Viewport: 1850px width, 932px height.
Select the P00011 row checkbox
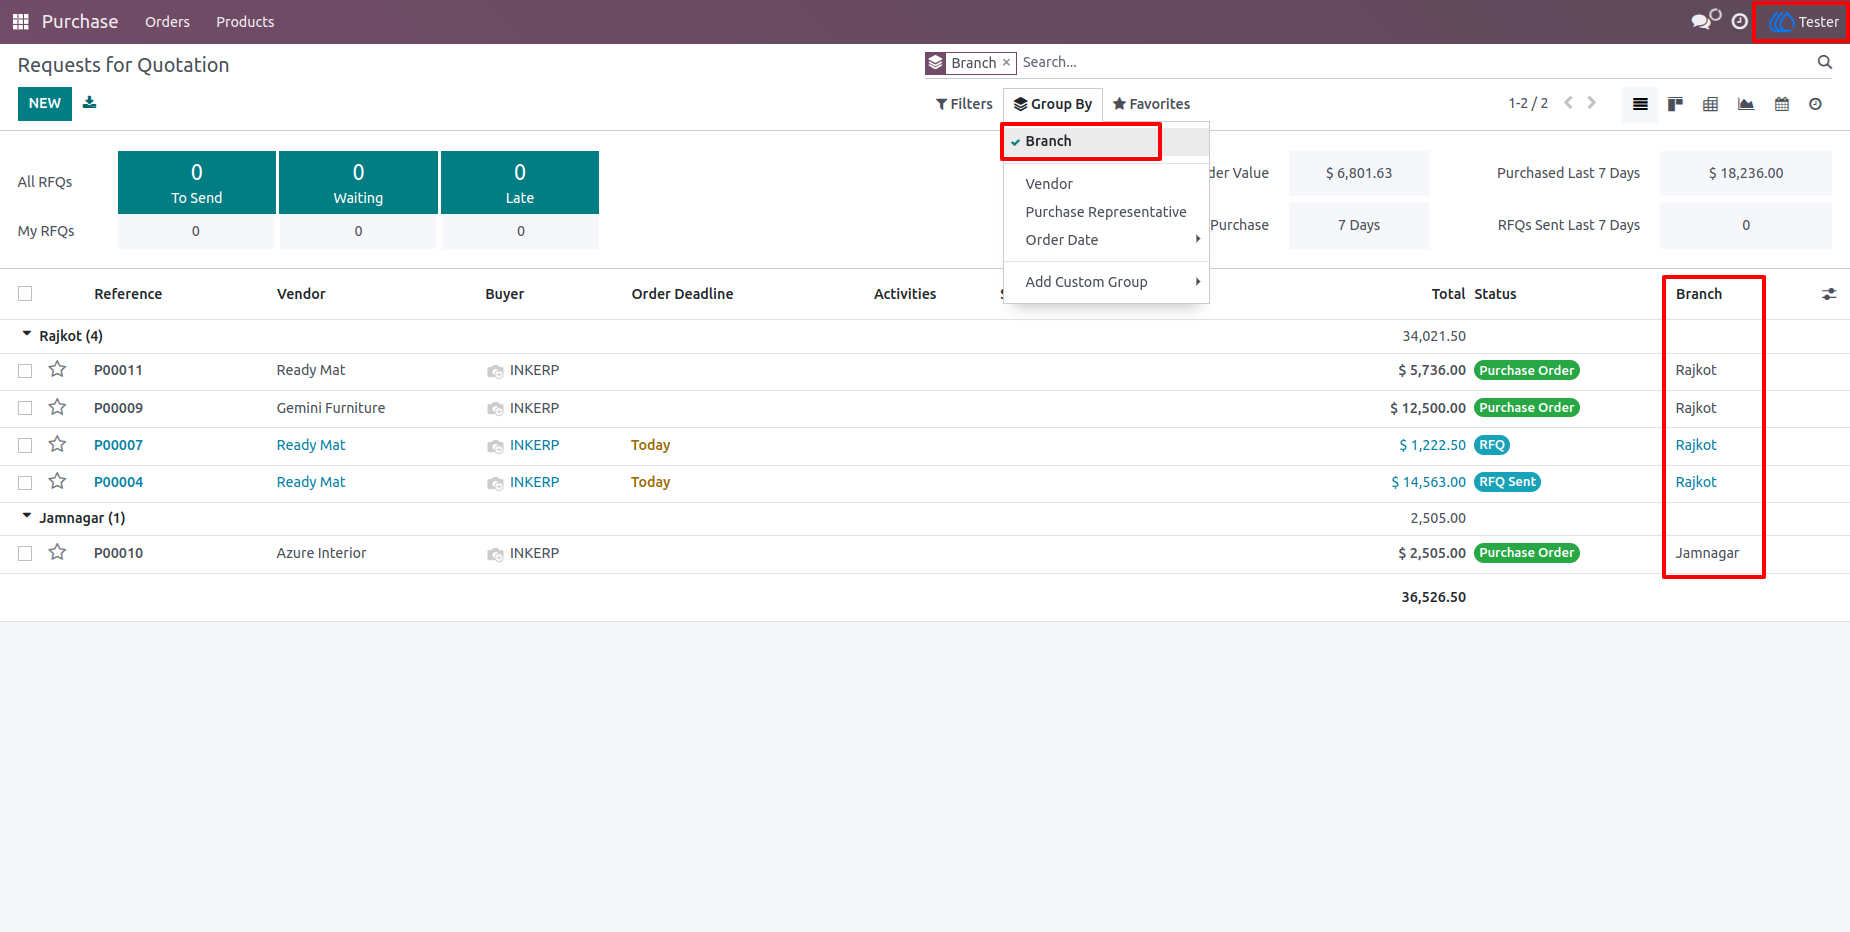(25, 371)
